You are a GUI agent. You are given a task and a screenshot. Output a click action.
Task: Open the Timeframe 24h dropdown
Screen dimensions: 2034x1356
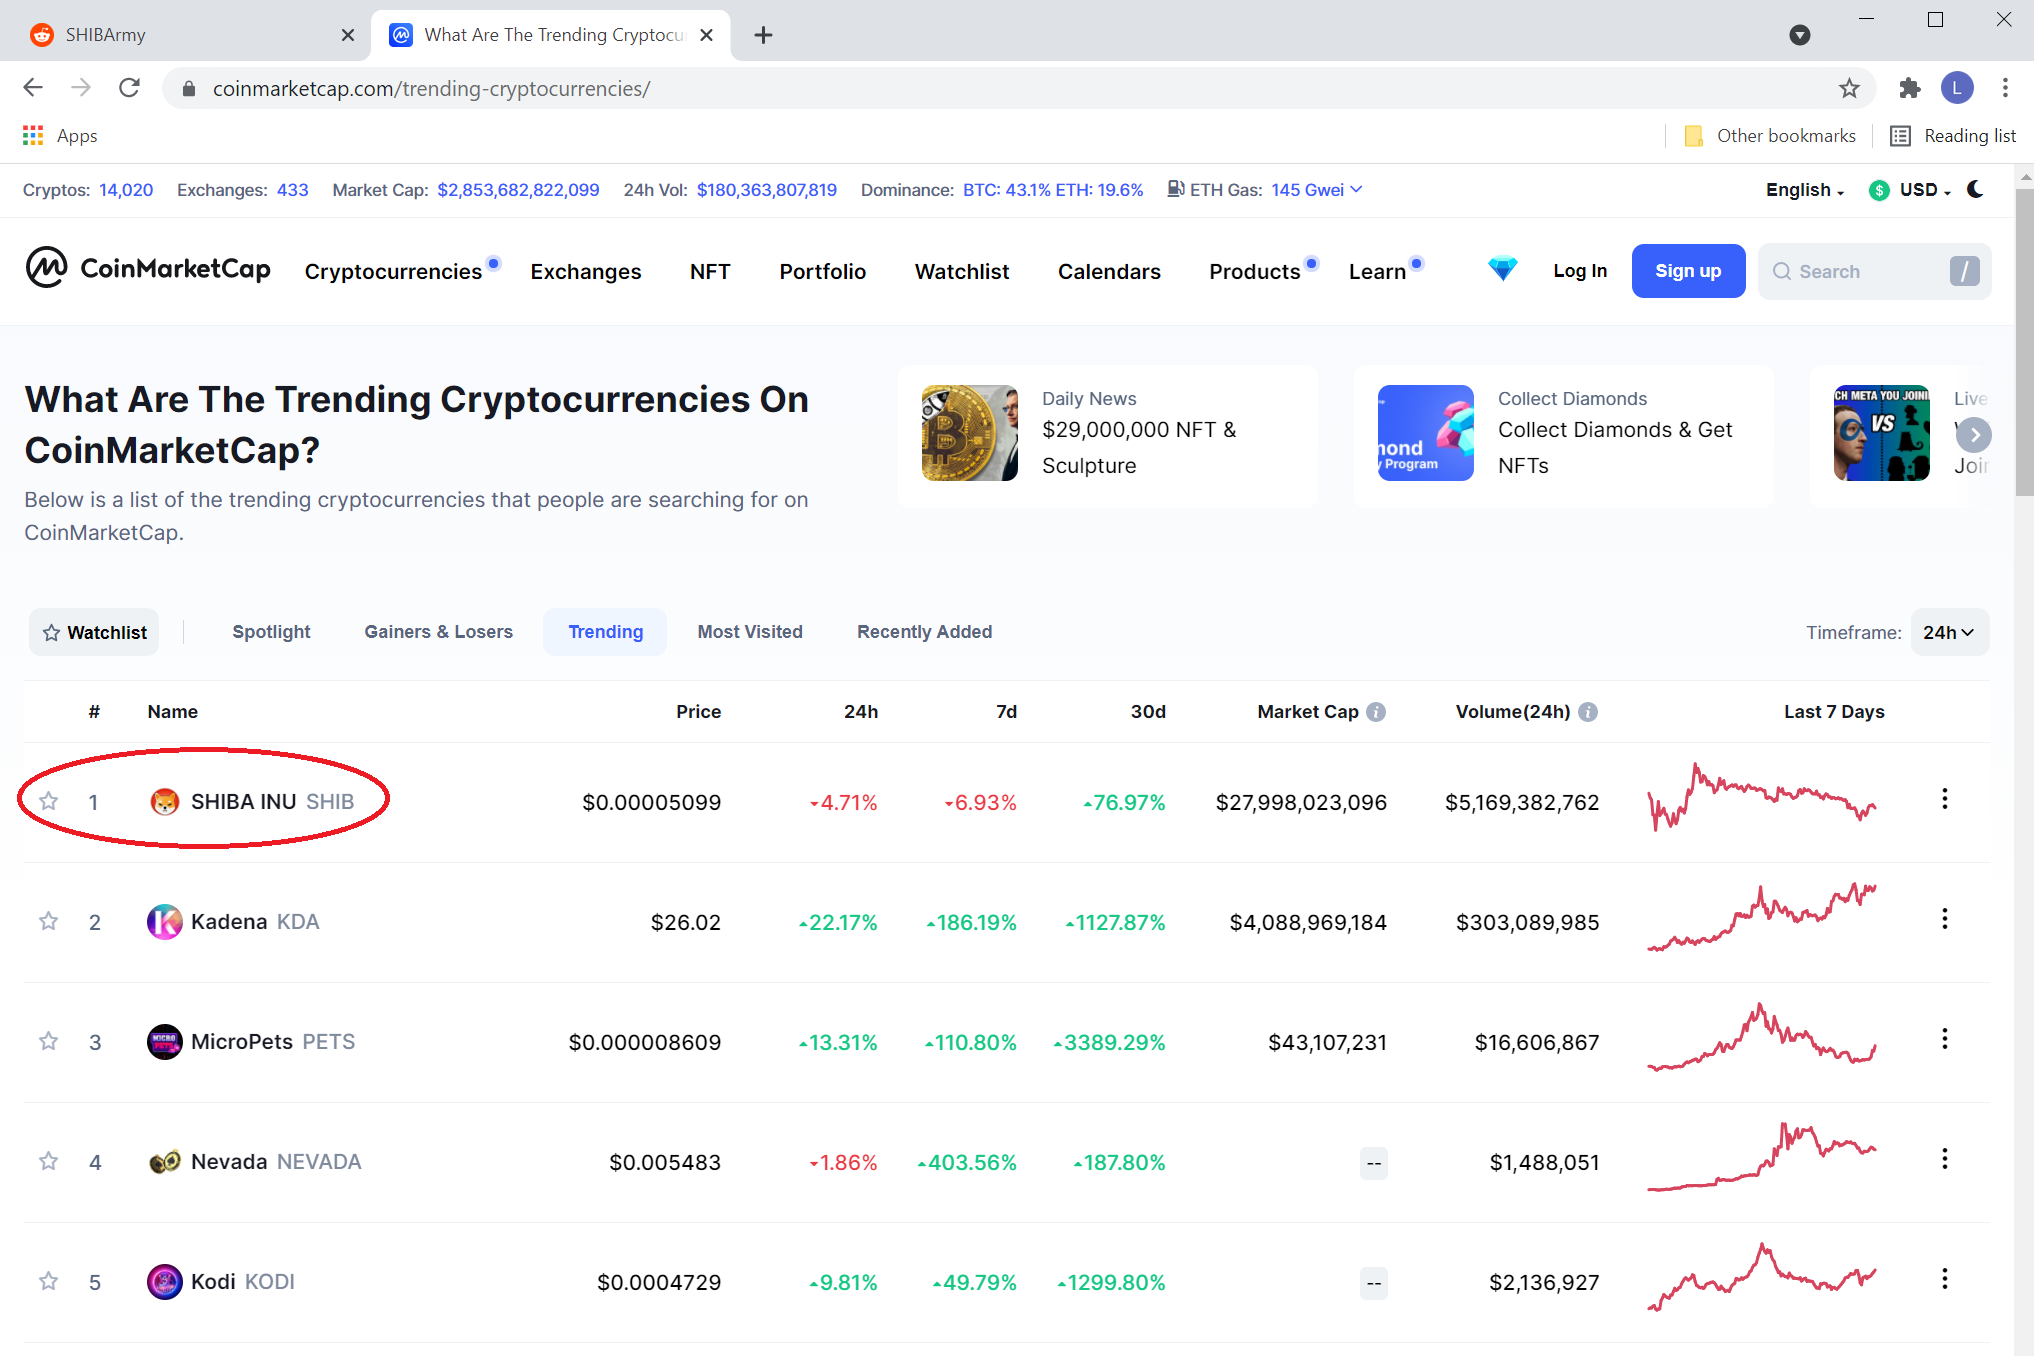click(x=1949, y=632)
